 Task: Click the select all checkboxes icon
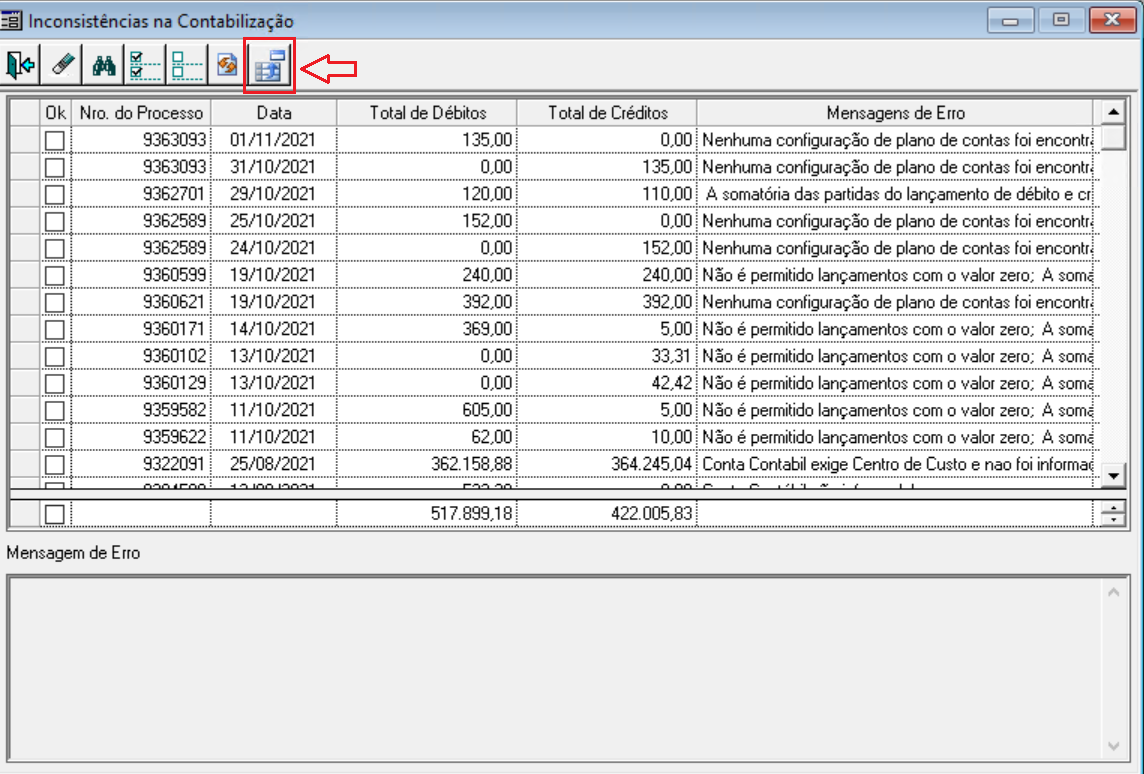click(144, 66)
